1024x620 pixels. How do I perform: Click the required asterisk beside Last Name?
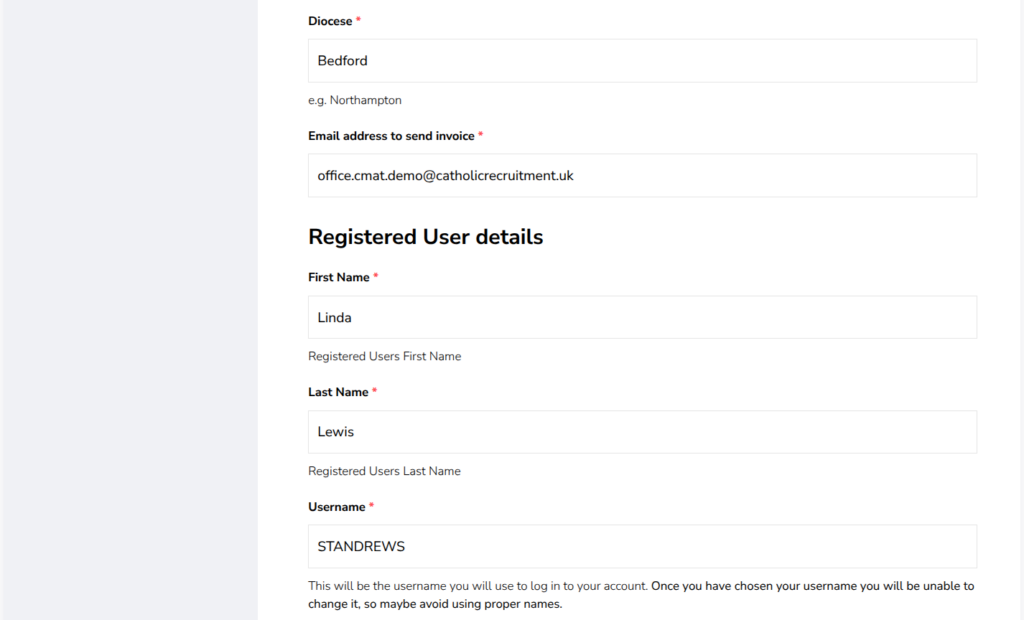[374, 392]
